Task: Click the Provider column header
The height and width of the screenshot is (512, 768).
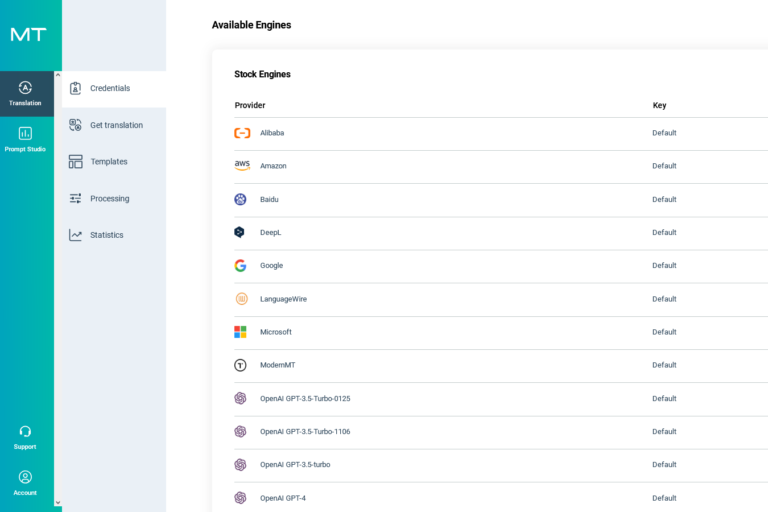Action: coord(250,105)
